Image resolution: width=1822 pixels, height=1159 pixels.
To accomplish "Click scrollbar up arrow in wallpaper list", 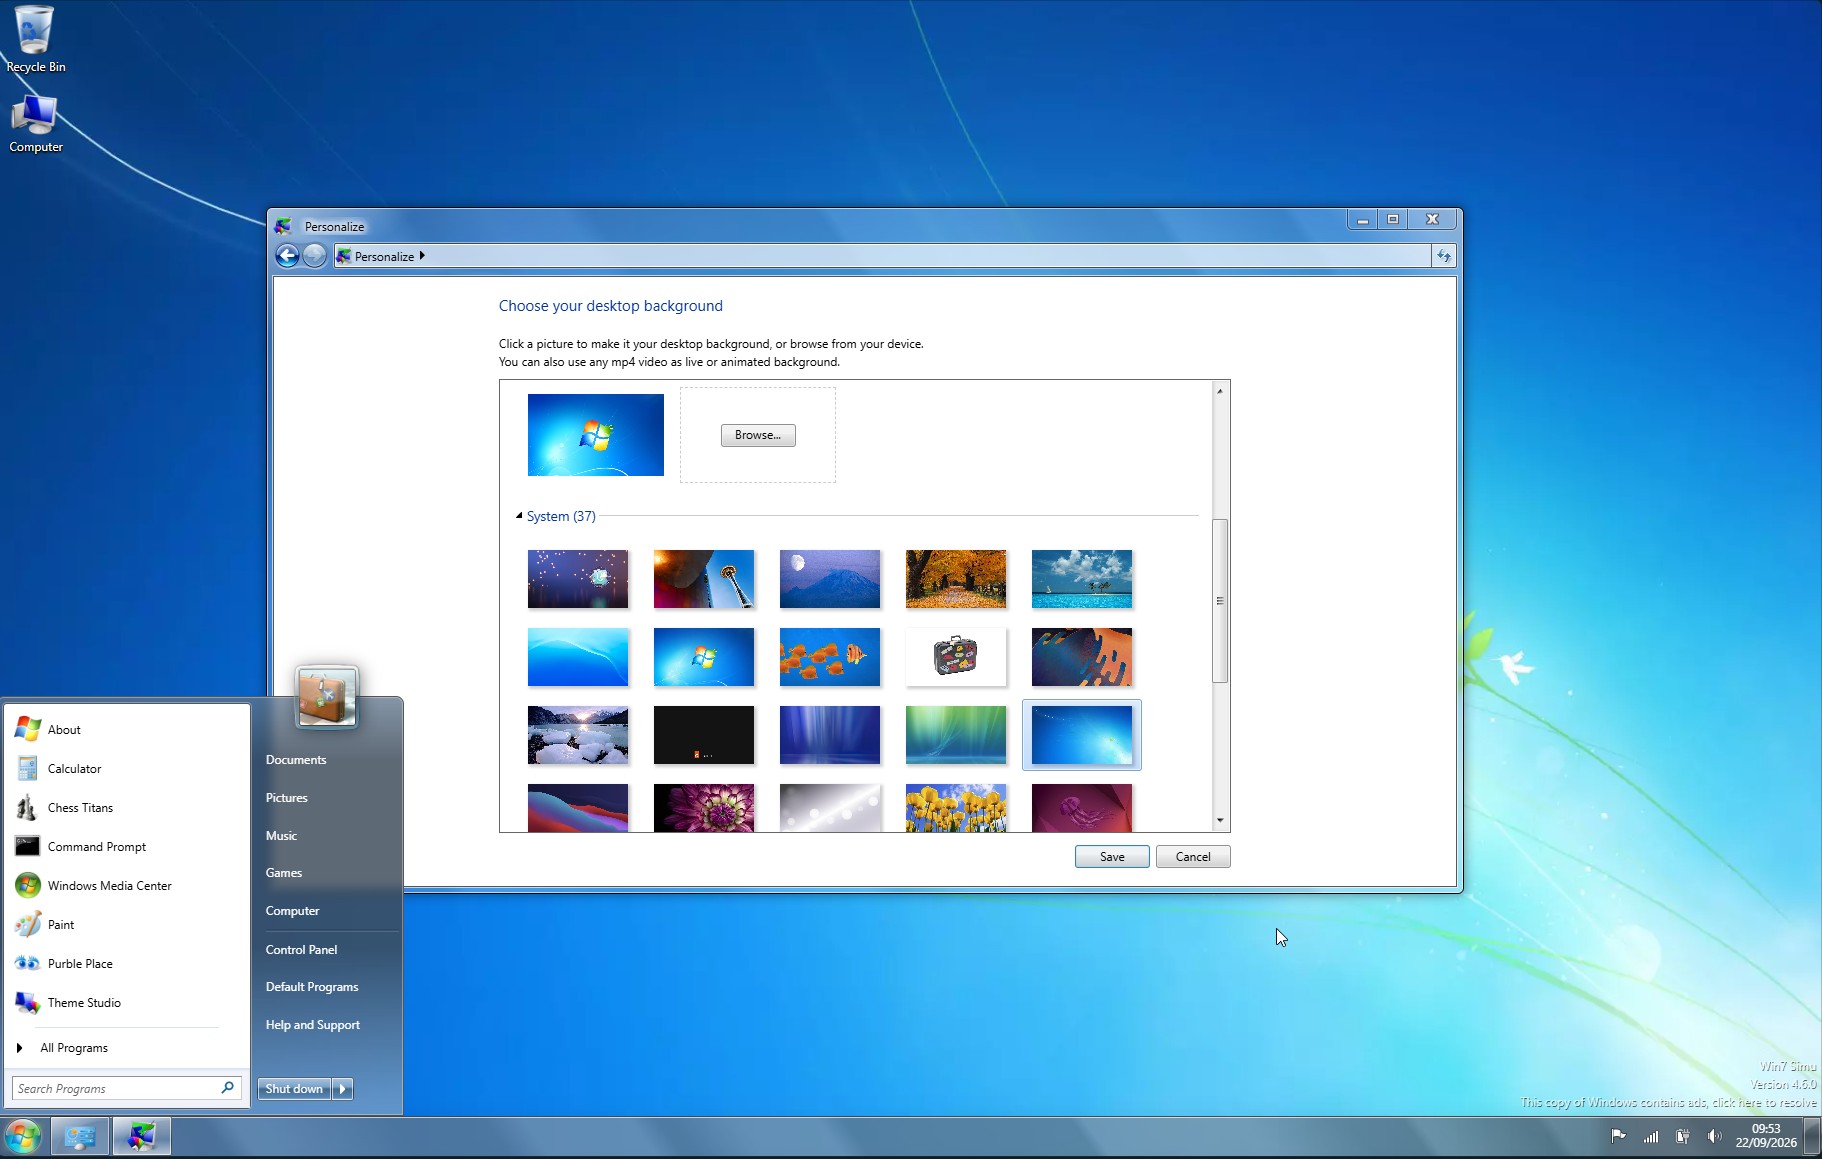I will pos(1220,390).
